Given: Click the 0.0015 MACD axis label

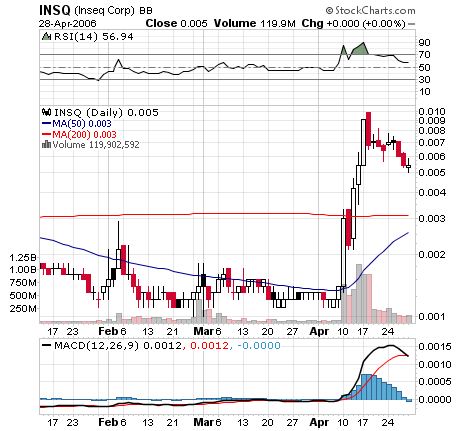Looking at the screenshot, I should [x=435, y=347].
